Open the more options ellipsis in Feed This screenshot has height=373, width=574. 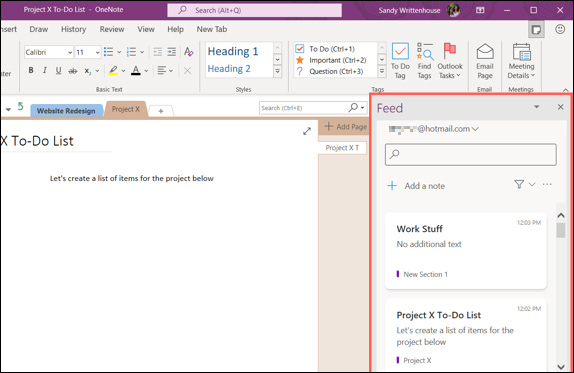click(547, 184)
